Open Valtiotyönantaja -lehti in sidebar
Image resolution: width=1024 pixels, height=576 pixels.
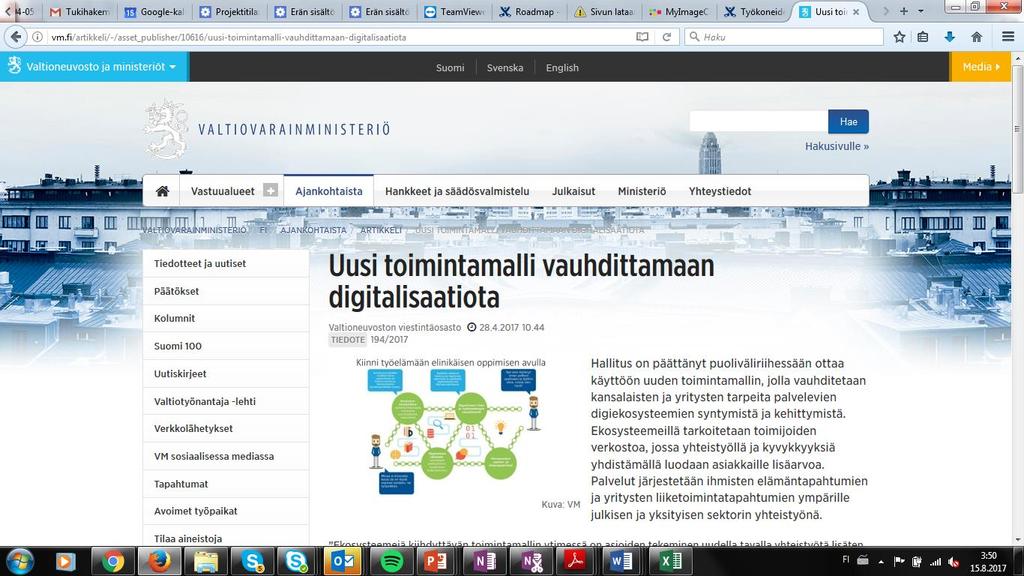tap(226, 401)
